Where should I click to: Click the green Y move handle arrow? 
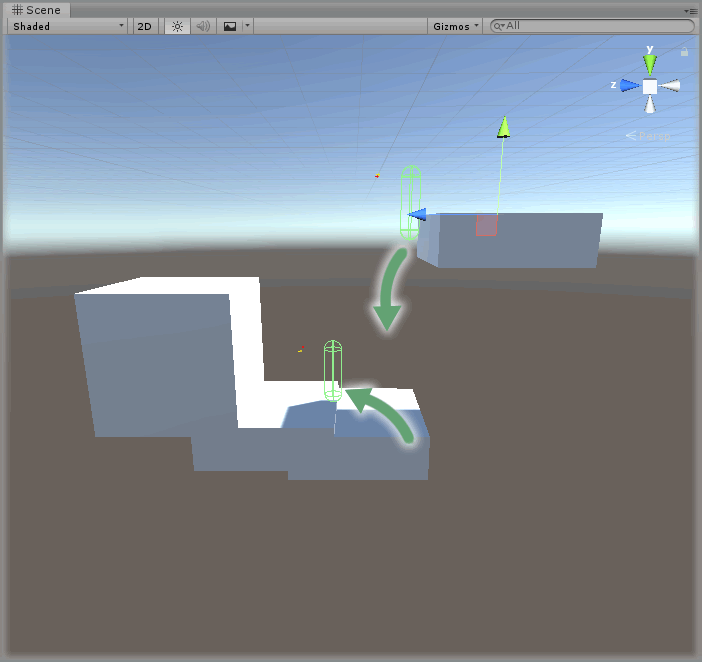(504, 127)
